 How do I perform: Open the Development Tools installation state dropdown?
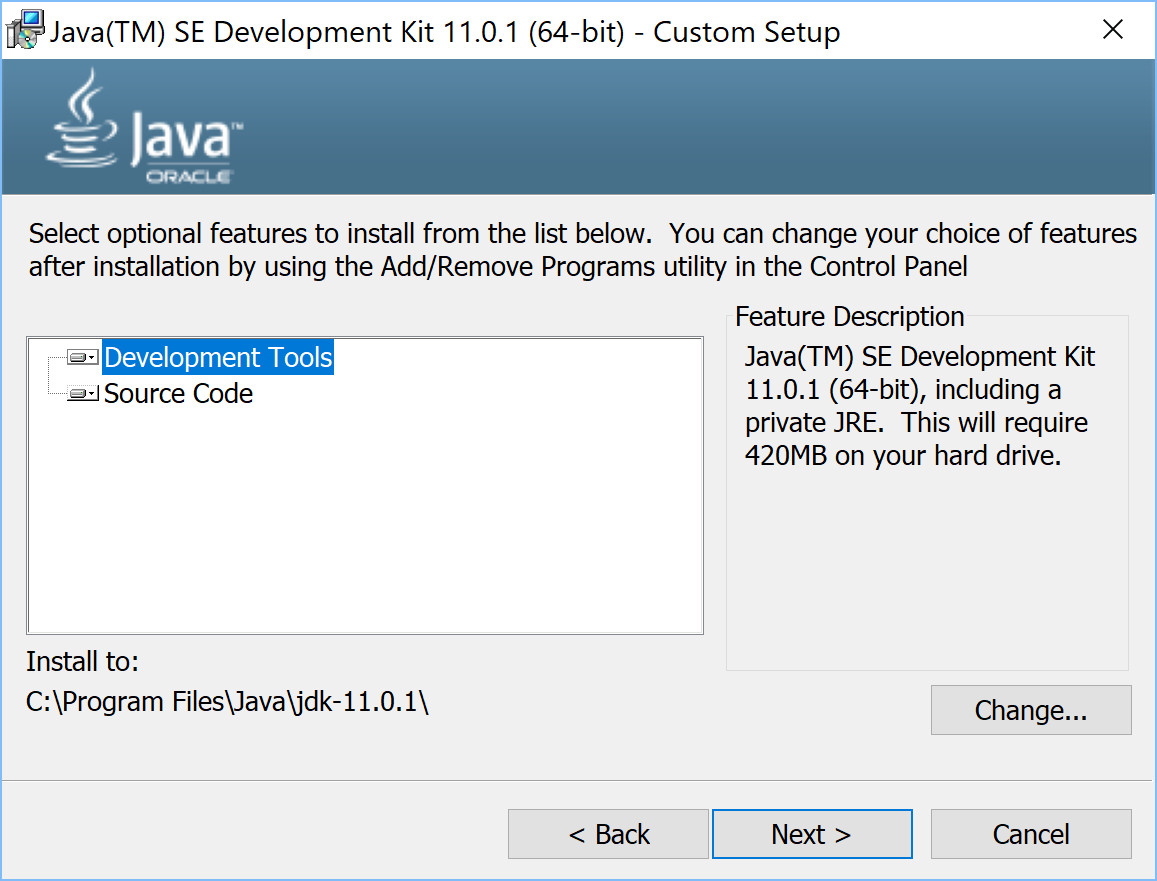[x=91, y=356]
